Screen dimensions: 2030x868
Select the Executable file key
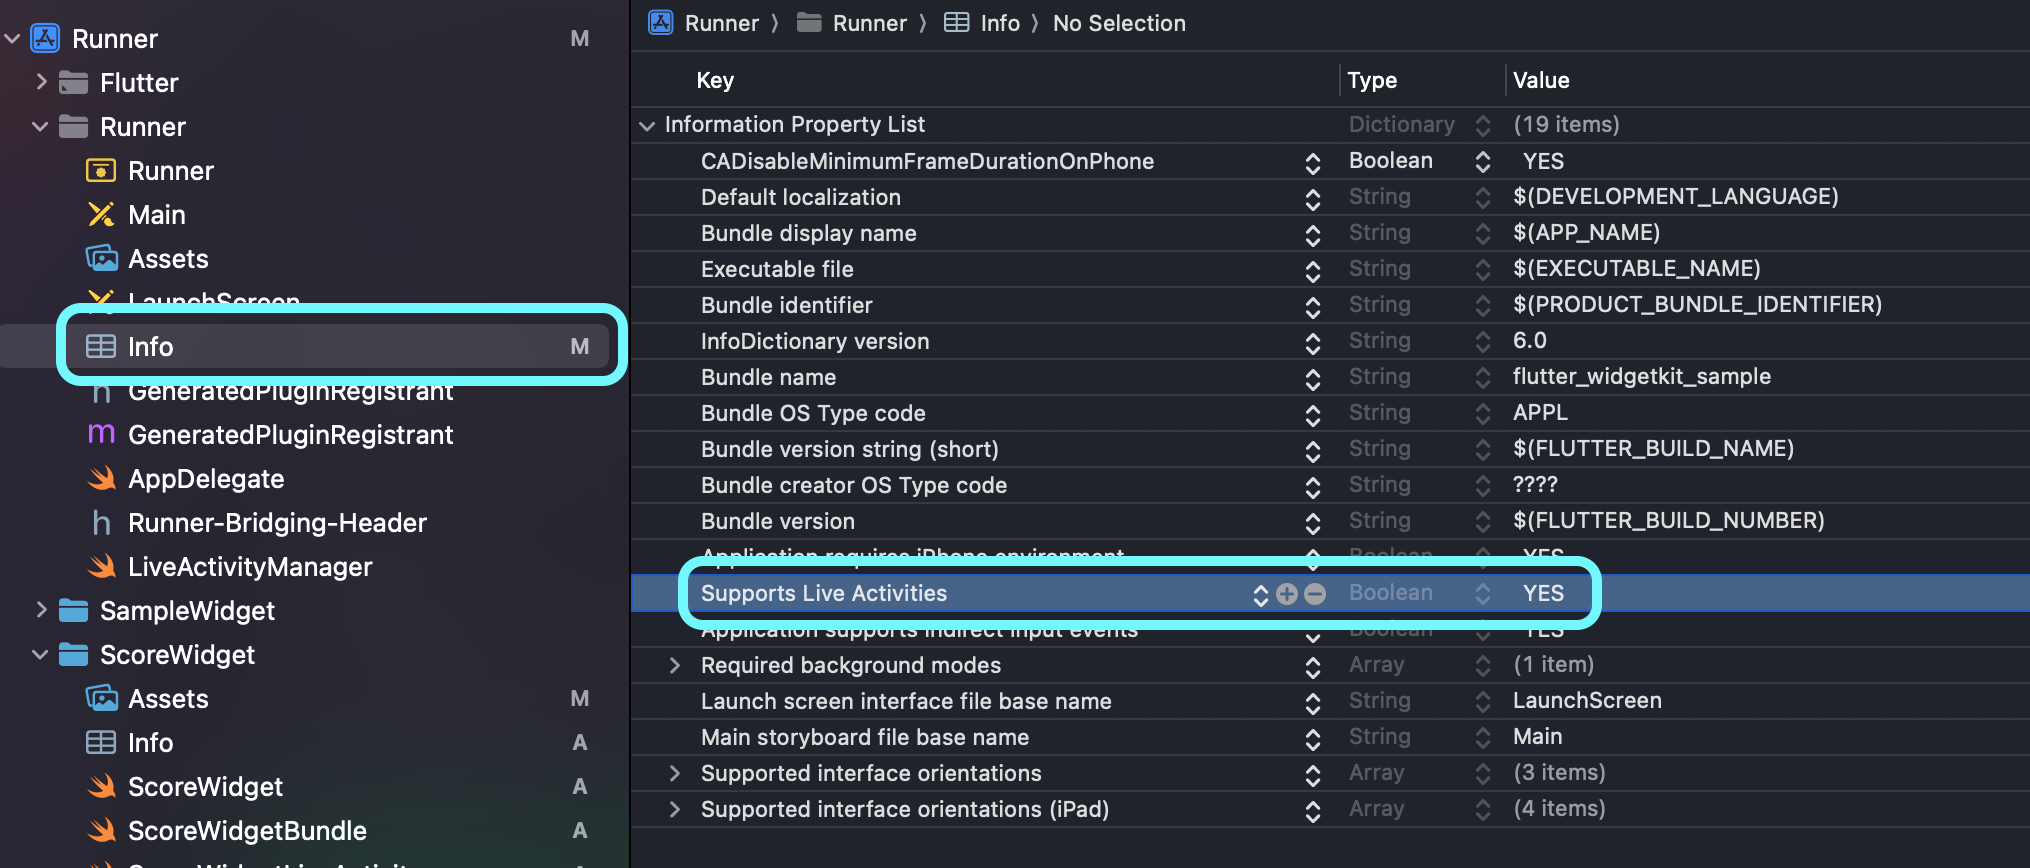[777, 269]
